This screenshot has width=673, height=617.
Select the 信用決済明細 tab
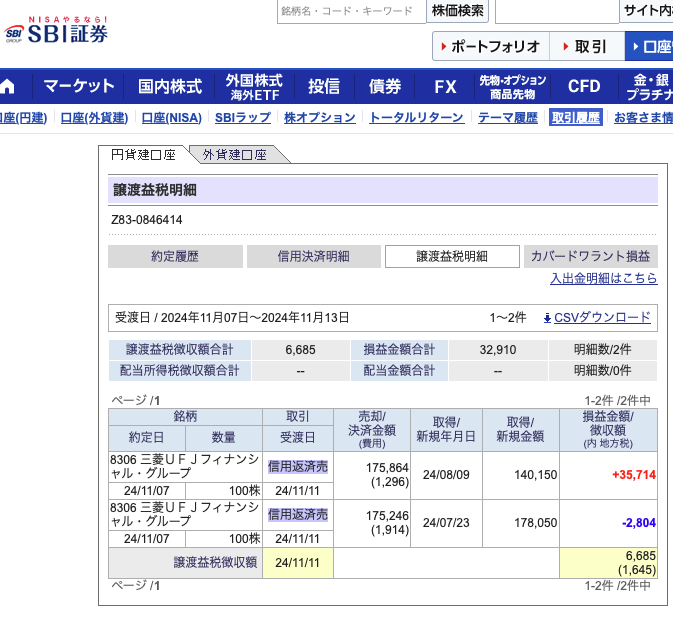(313, 256)
